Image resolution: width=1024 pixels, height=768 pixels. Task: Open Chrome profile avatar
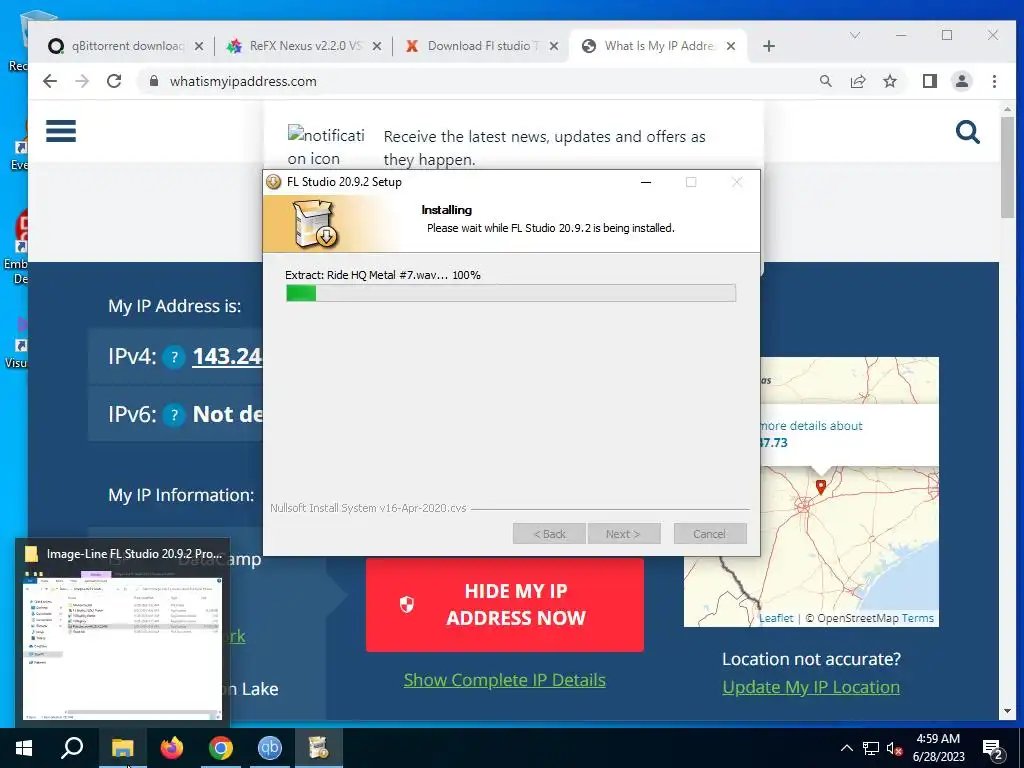961,81
